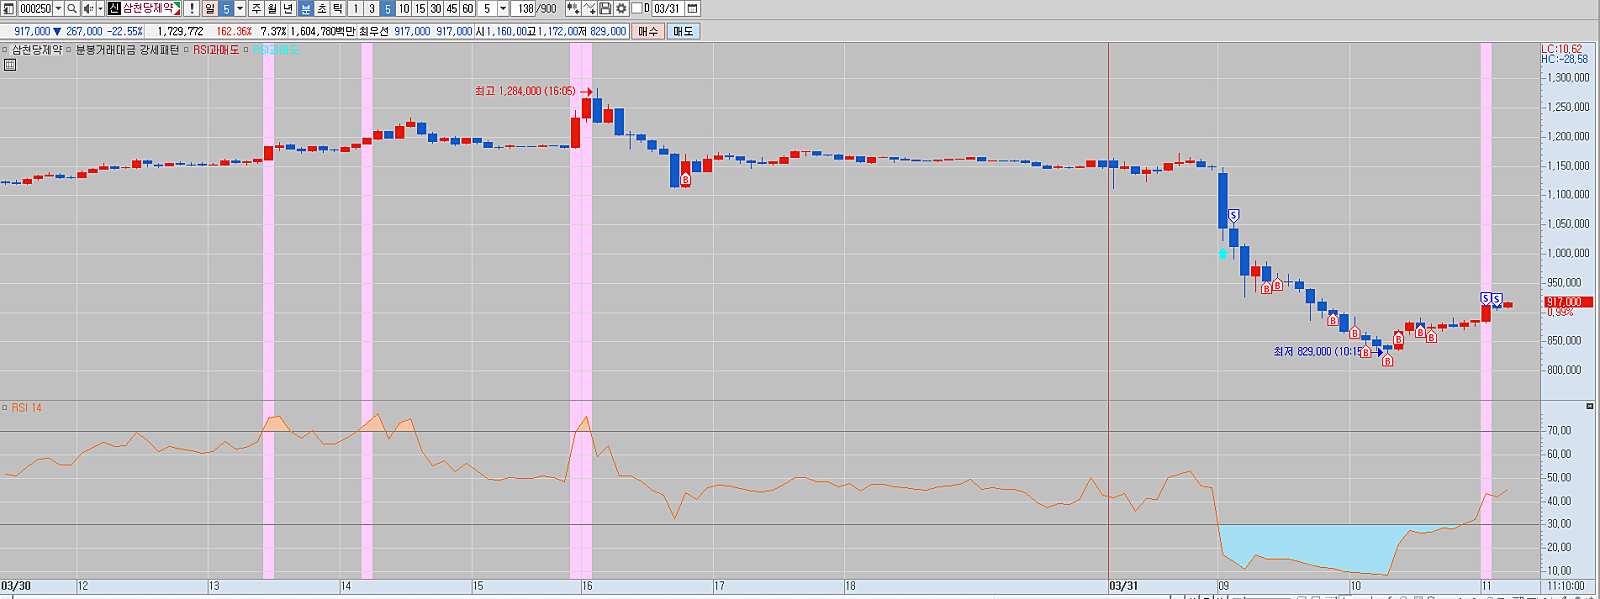
Task: Open the calendar date picker icon
Action: click(x=692, y=8)
